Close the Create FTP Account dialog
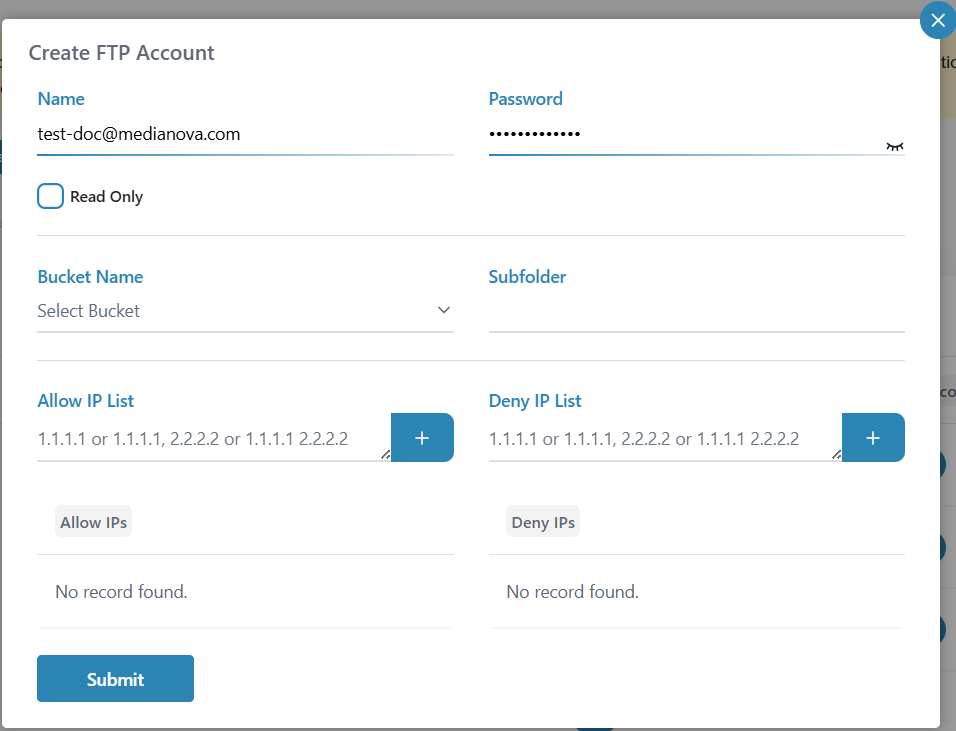 pos(937,21)
